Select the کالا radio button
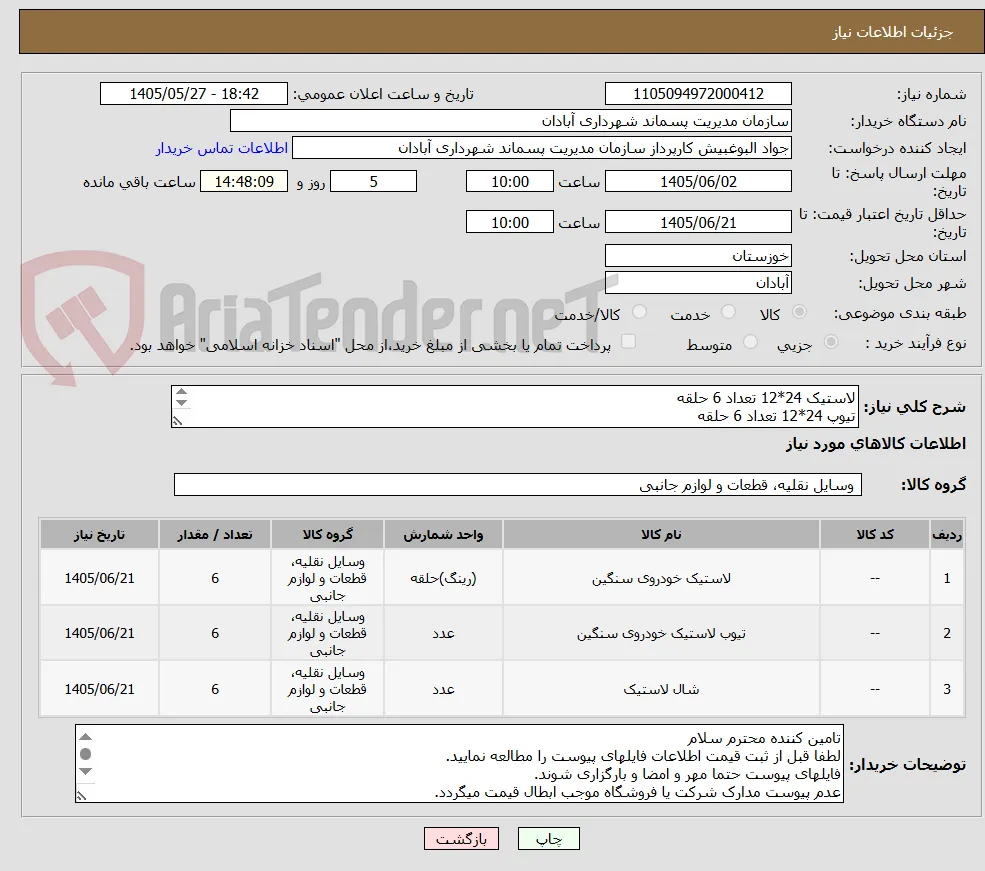The width and height of the screenshot is (985, 871). pos(799,312)
